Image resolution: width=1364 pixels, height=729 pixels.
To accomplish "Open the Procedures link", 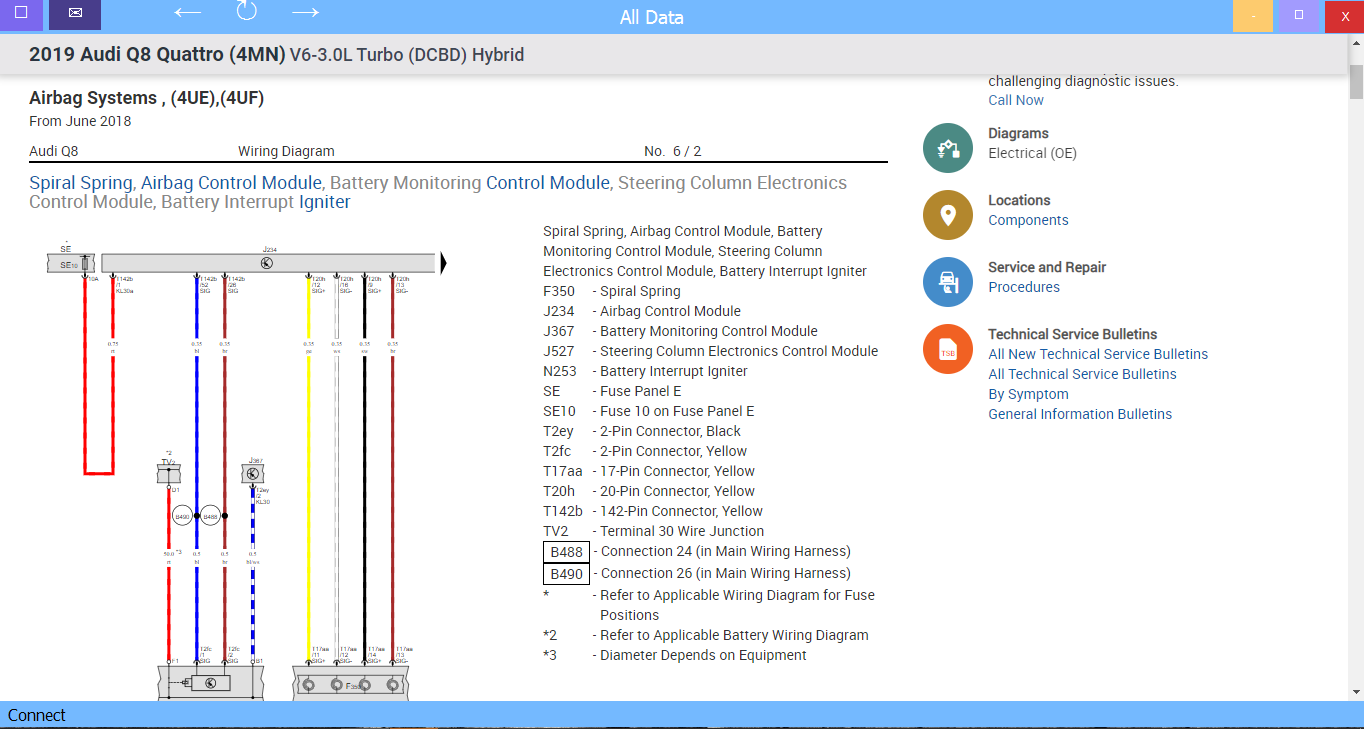I will [x=1024, y=287].
